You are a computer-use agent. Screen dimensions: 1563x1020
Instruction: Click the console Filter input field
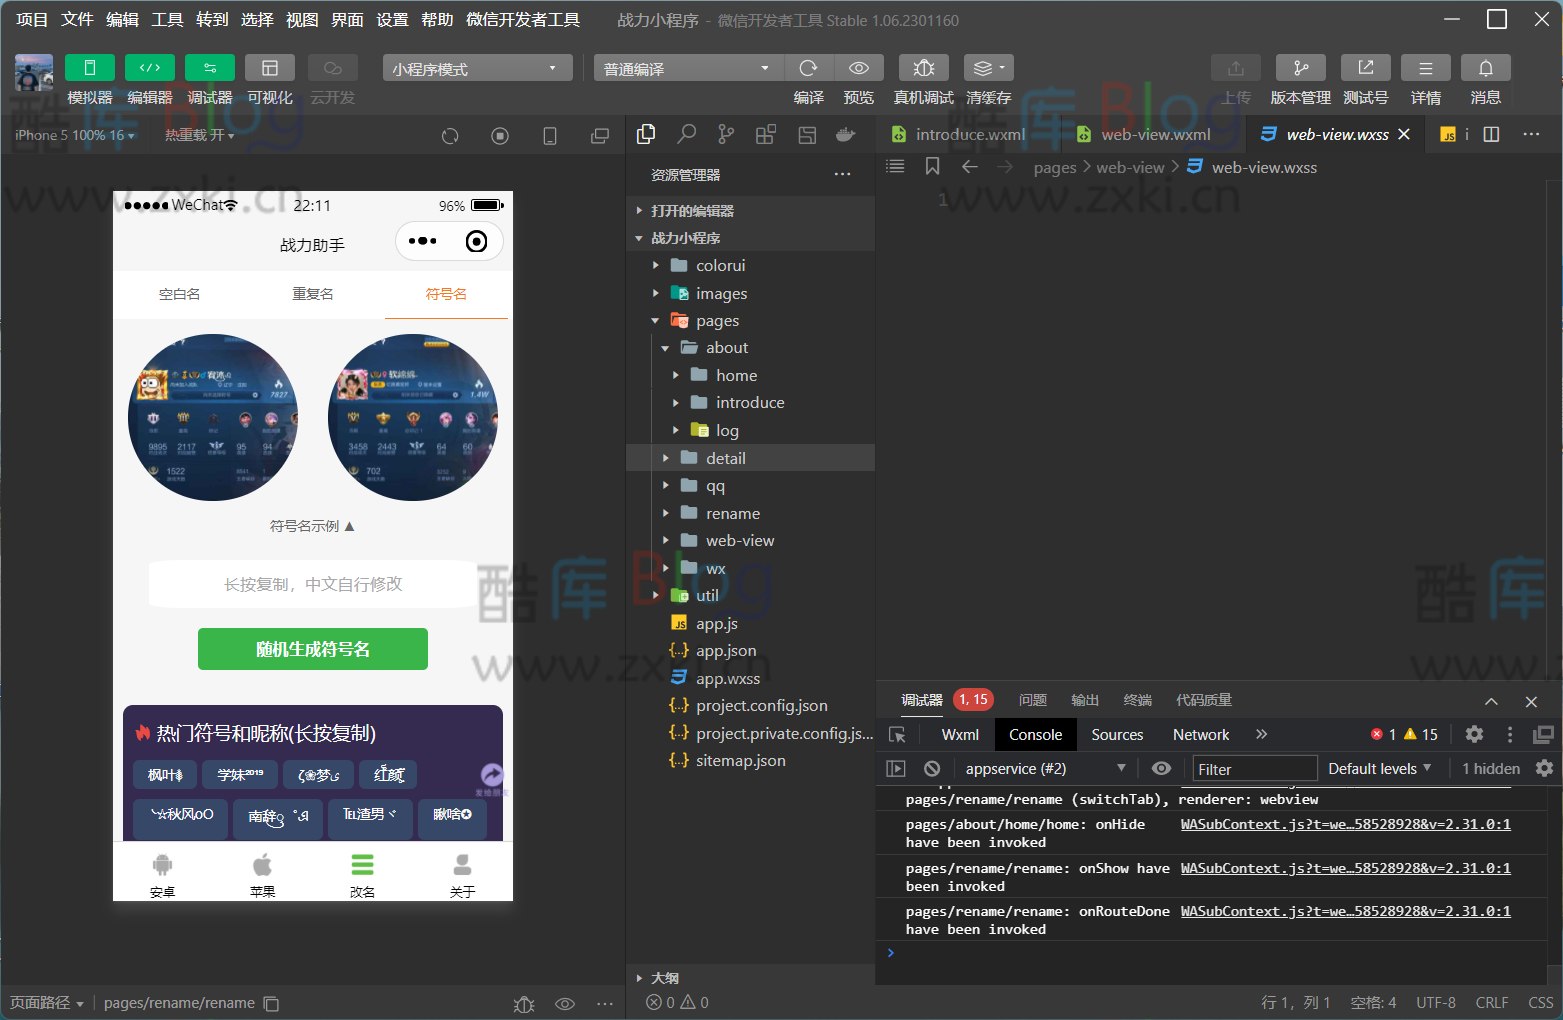click(1255, 768)
